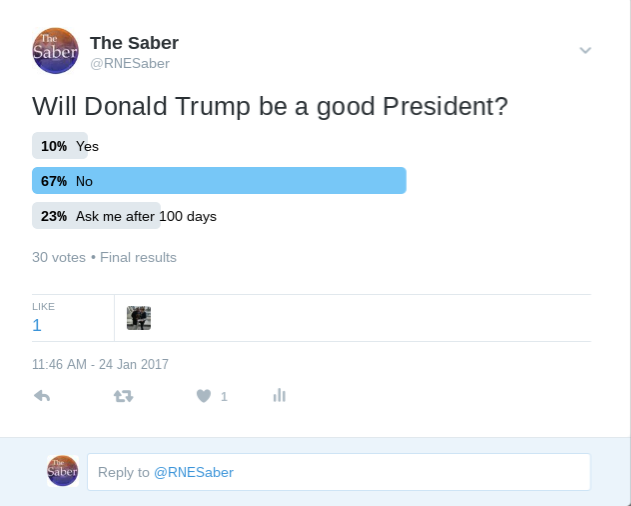Screen dimensions: 631x506
Task: Focus the Reply to @RNESaber field
Action: (x=339, y=472)
